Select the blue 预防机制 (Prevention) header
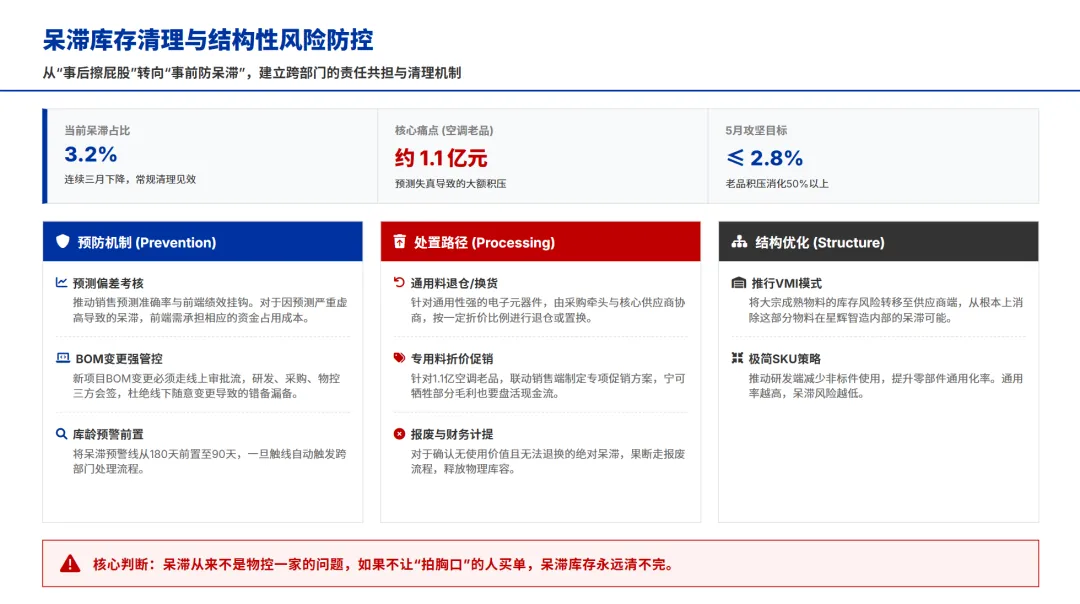The height and width of the screenshot is (604, 1080). pyautogui.click(x=202, y=241)
